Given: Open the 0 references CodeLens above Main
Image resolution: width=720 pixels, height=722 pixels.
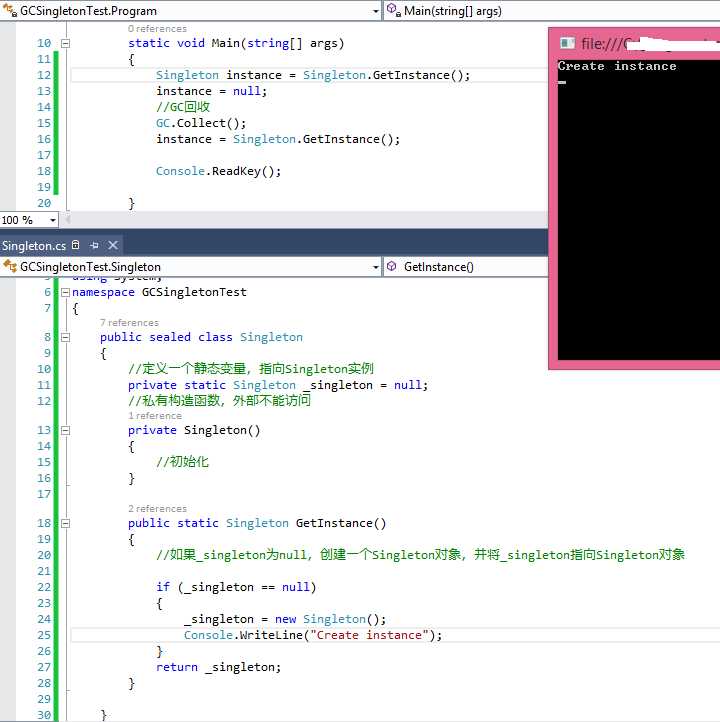Looking at the screenshot, I should pos(157,29).
